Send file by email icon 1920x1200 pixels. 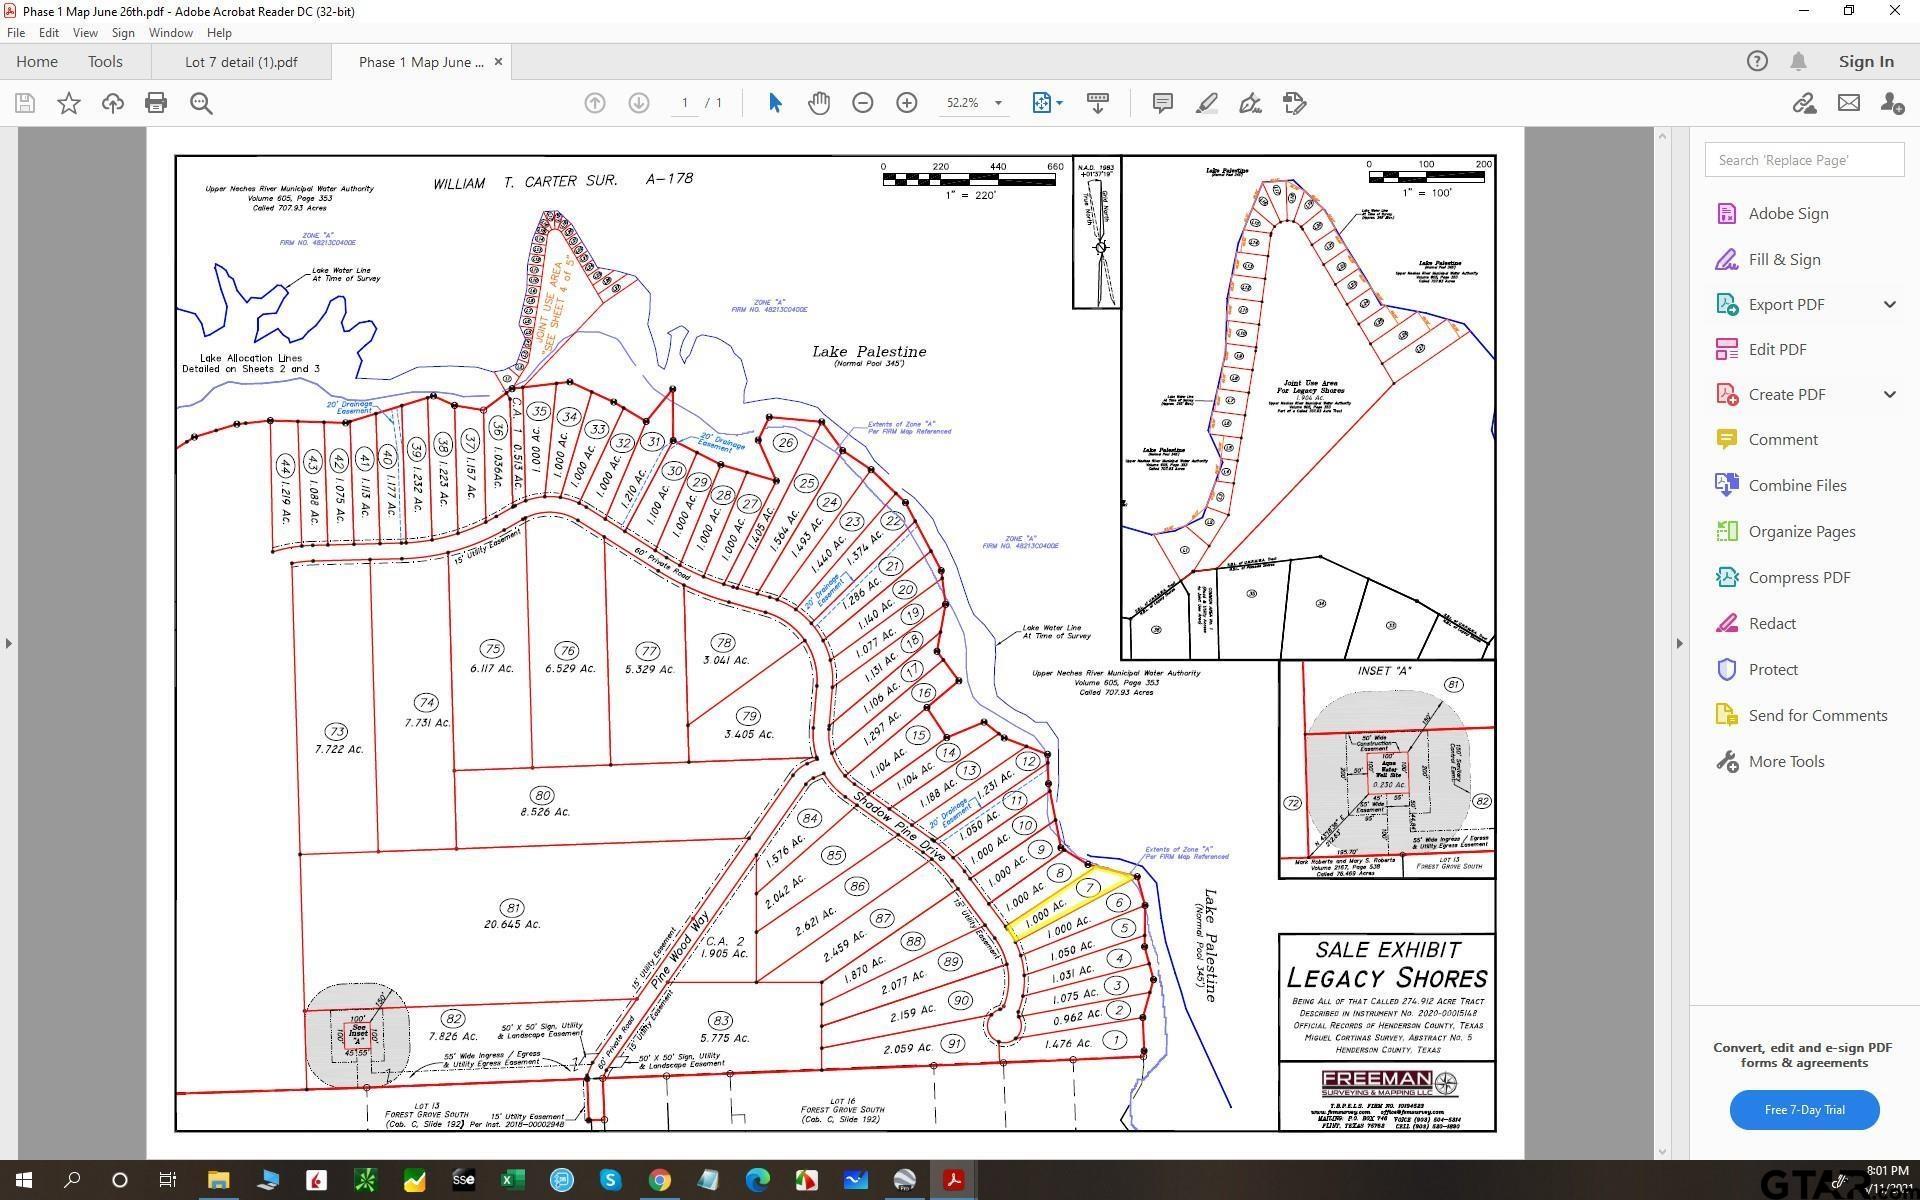1848,103
